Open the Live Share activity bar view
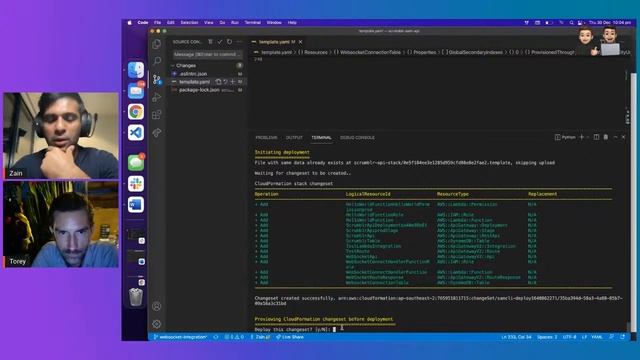 tap(157, 133)
